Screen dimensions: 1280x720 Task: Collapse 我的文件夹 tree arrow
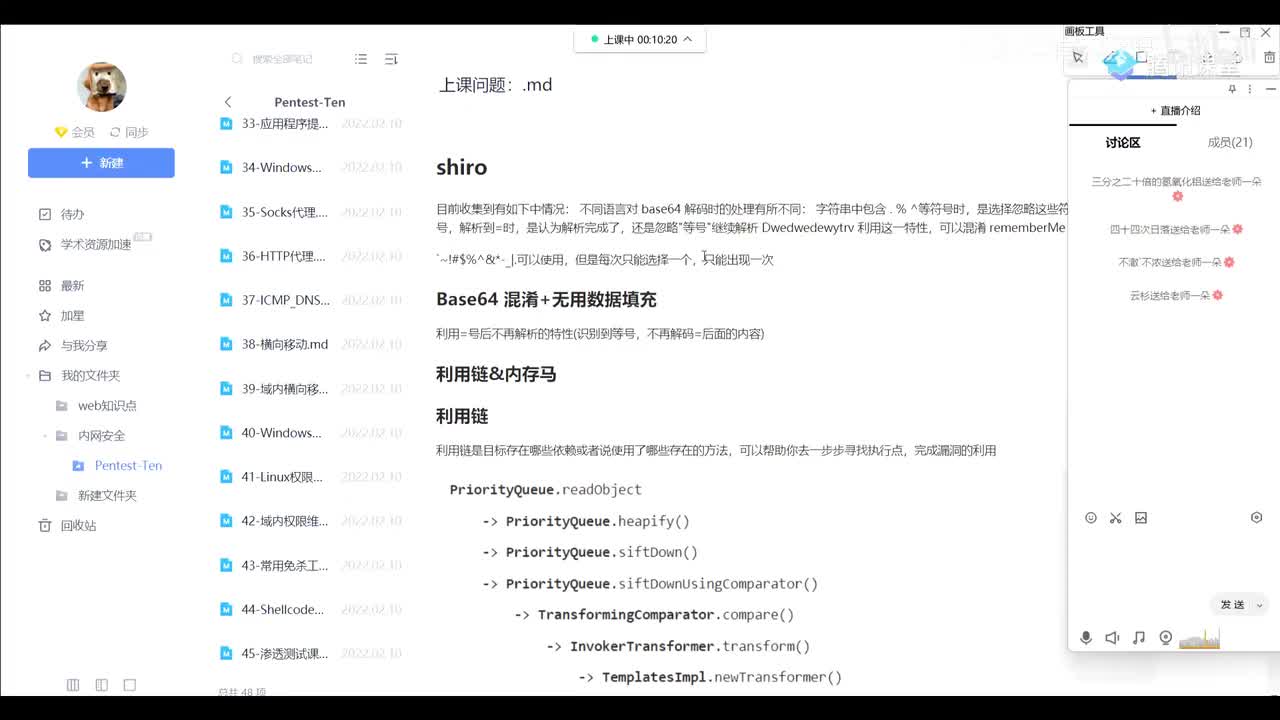[28, 376]
